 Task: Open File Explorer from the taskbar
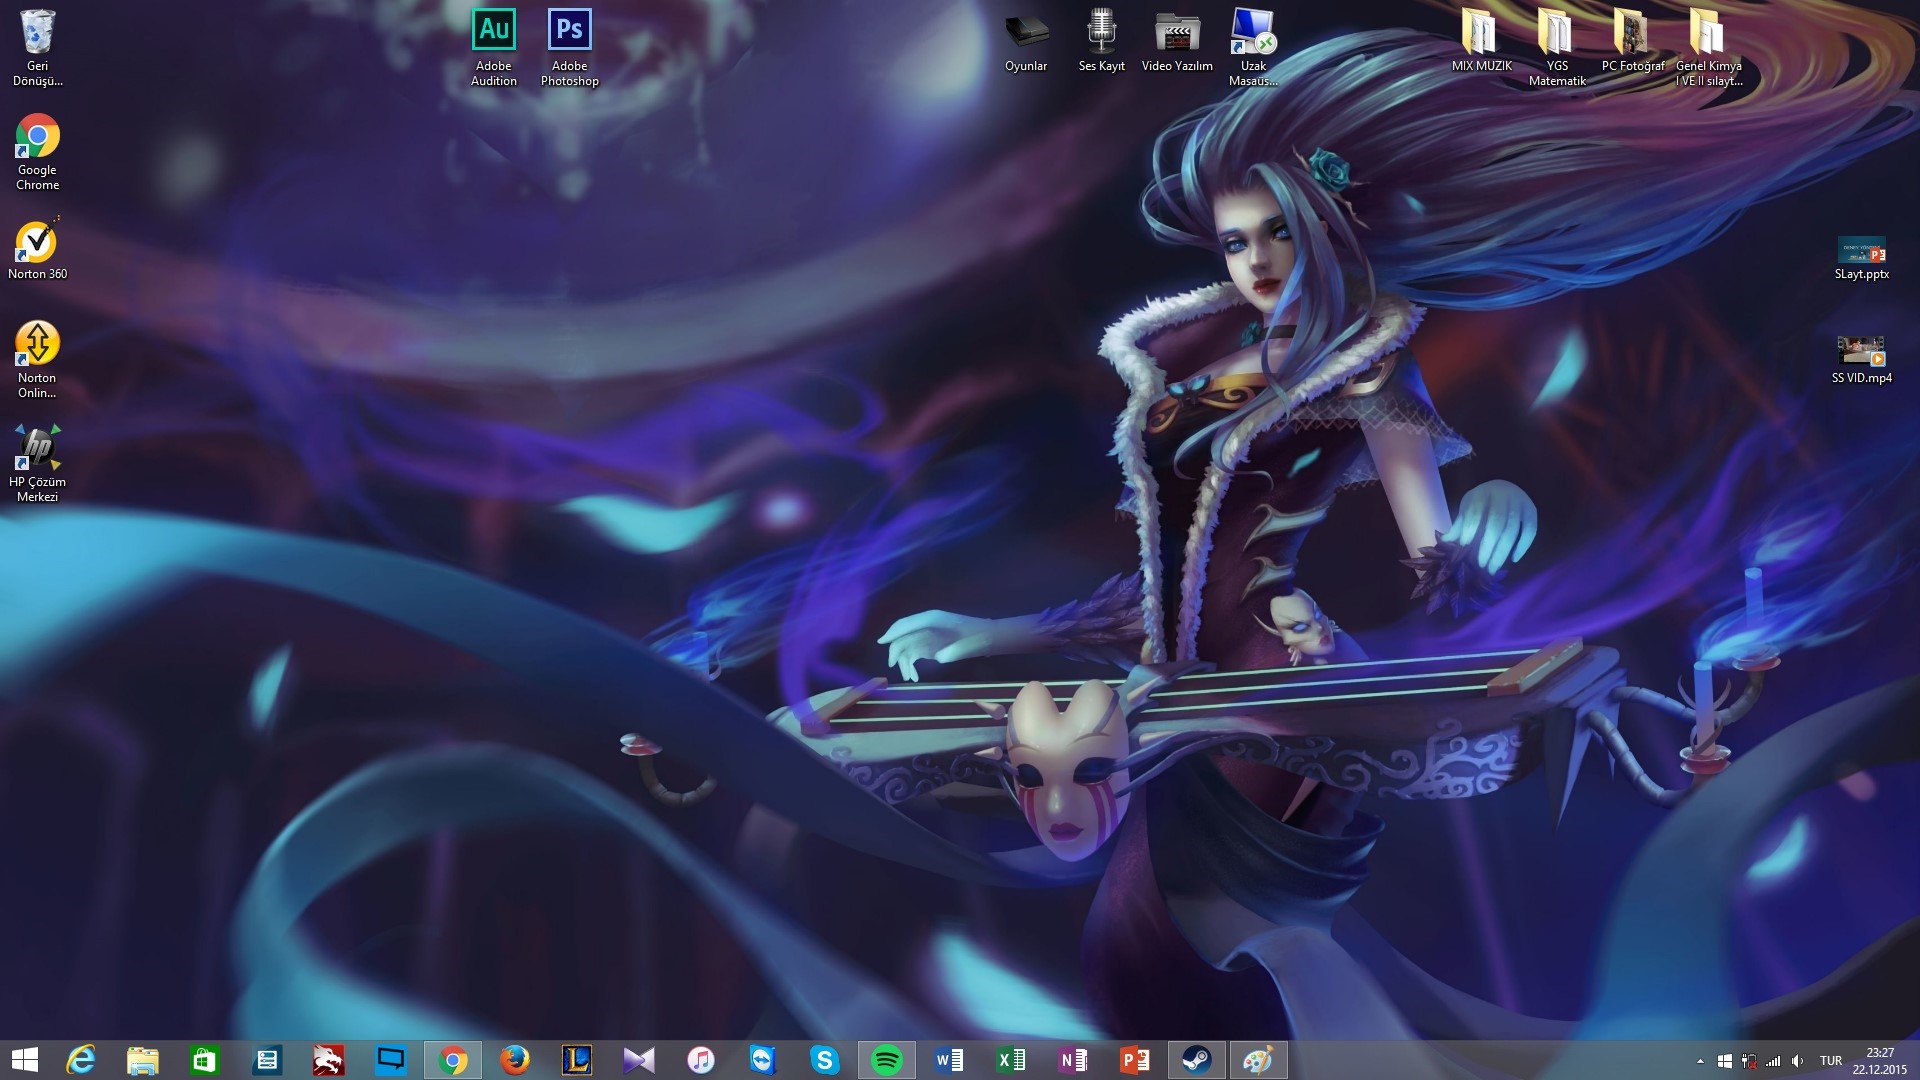143,1060
